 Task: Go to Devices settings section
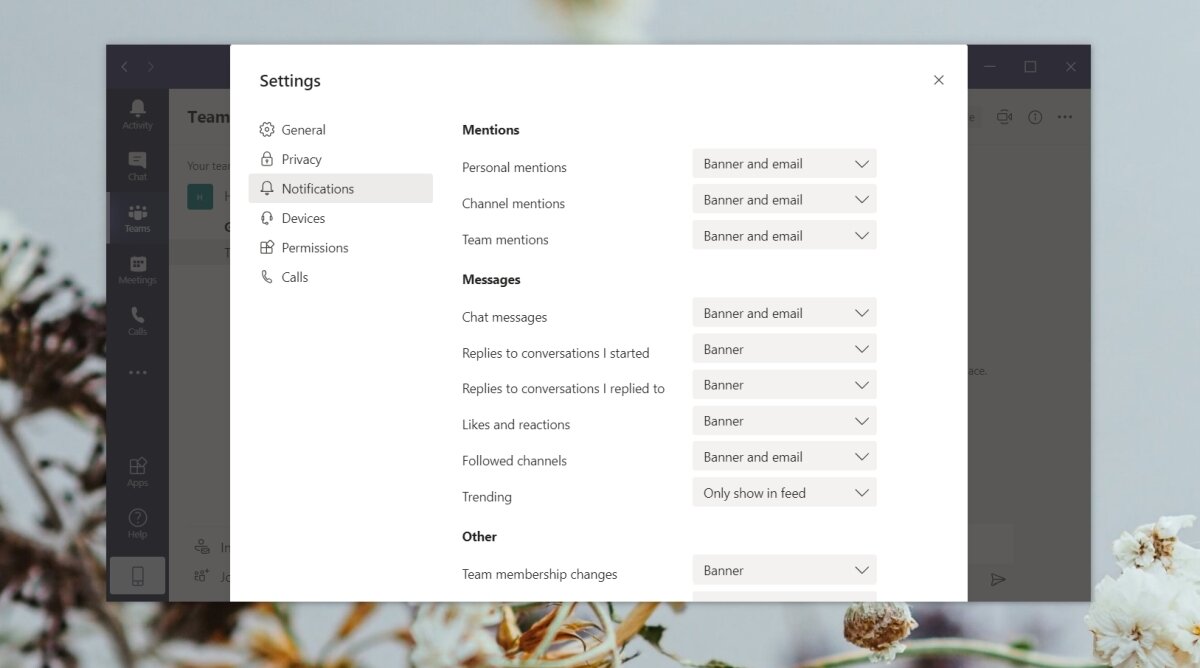pos(303,218)
